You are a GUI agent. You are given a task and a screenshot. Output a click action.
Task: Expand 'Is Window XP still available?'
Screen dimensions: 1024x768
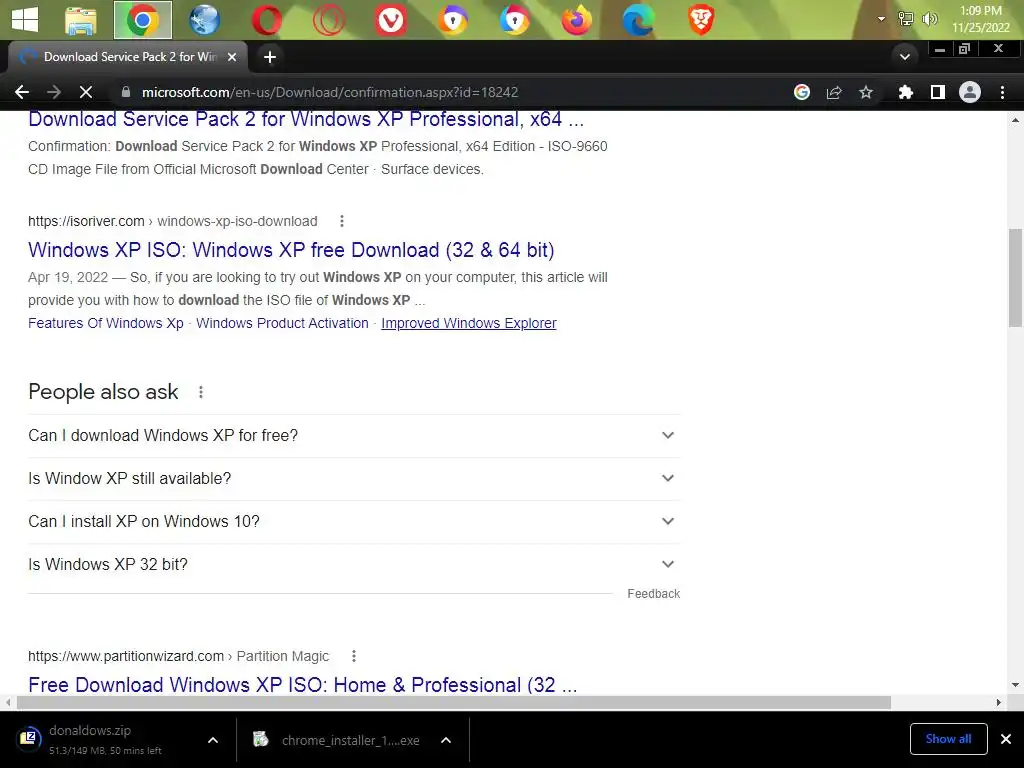[354, 479]
